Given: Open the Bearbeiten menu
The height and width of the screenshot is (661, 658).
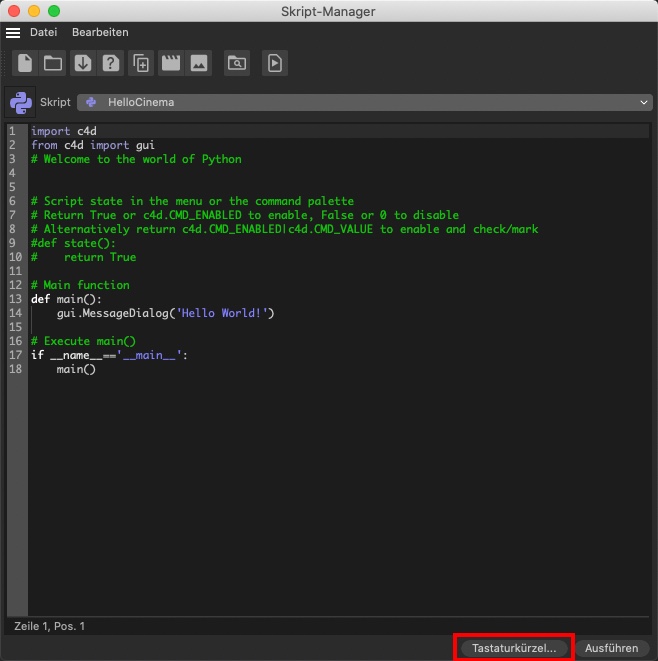Looking at the screenshot, I should [x=100, y=33].
